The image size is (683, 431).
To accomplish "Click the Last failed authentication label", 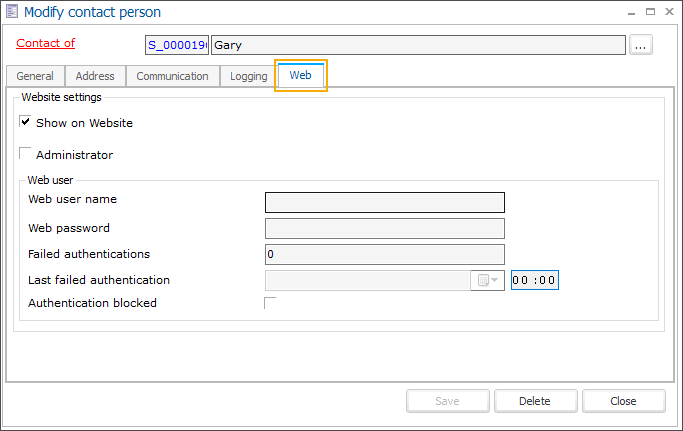I will pyautogui.click(x=99, y=280).
